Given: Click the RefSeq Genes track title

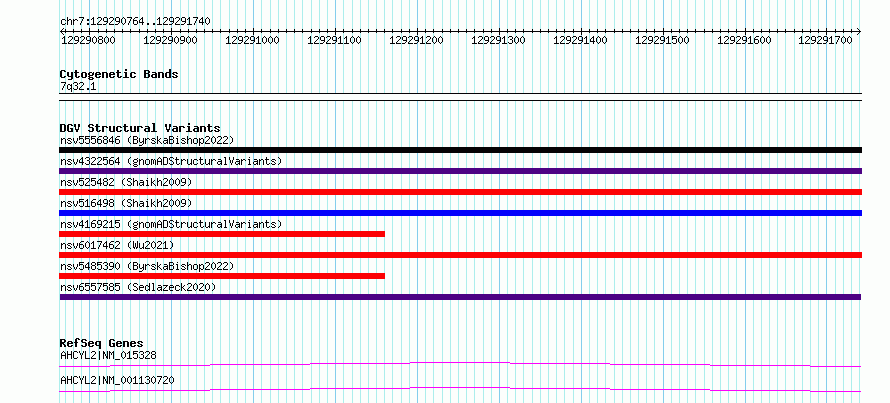Looking at the screenshot, I should [x=101, y=343].
